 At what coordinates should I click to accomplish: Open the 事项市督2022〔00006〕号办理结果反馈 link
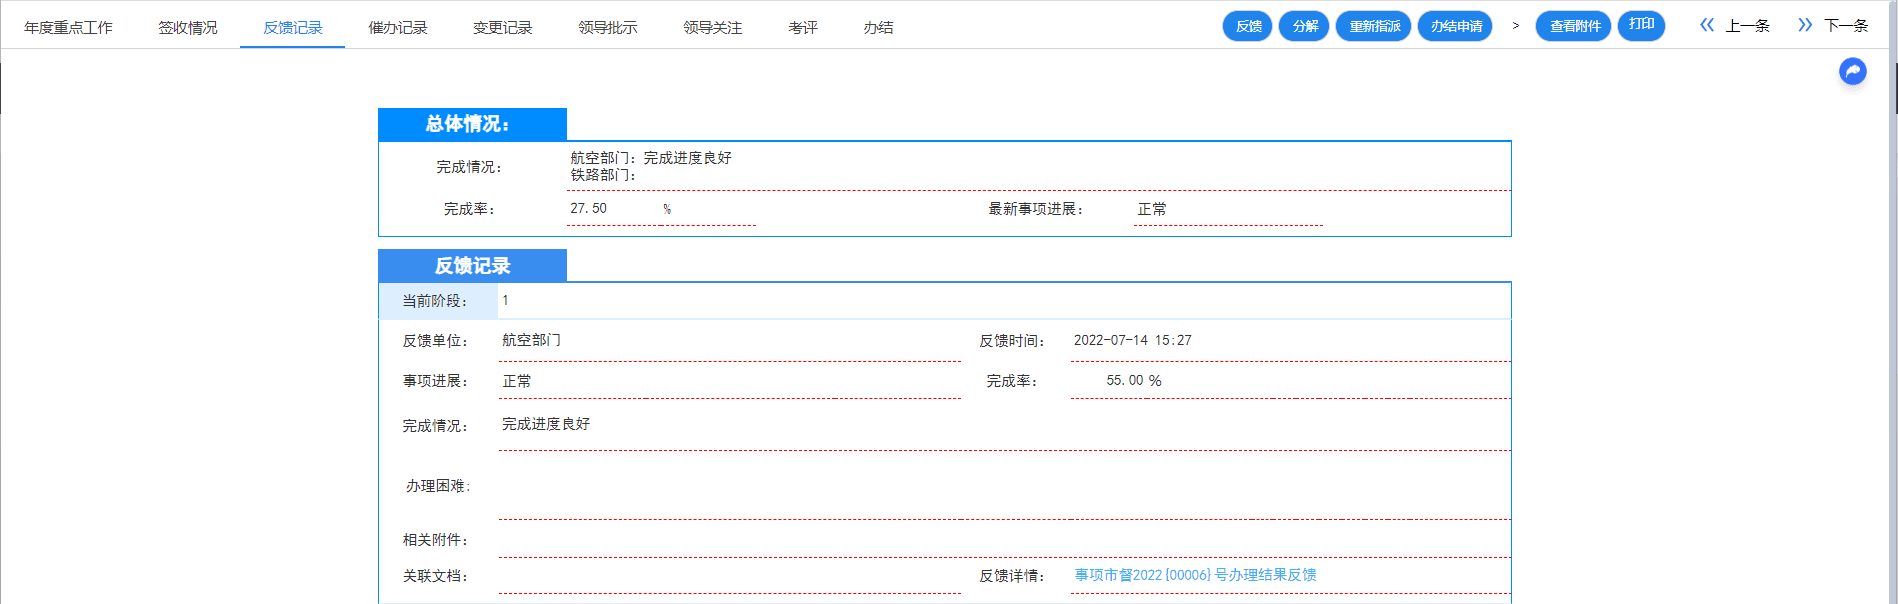[1195, 575]
